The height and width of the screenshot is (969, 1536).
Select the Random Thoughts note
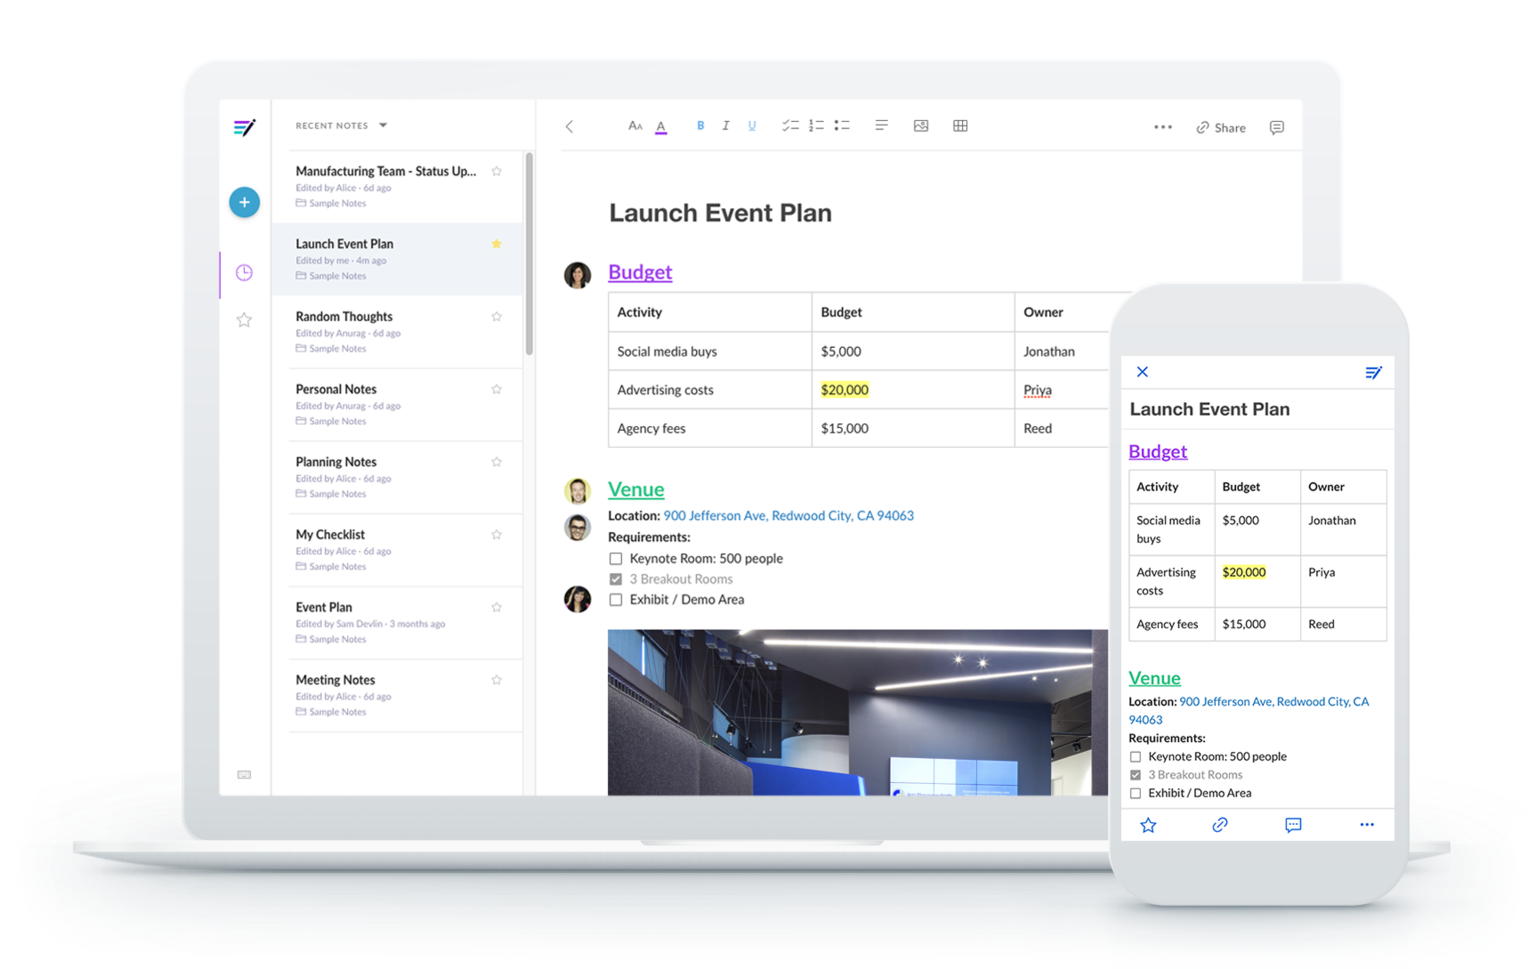[344, 317]
